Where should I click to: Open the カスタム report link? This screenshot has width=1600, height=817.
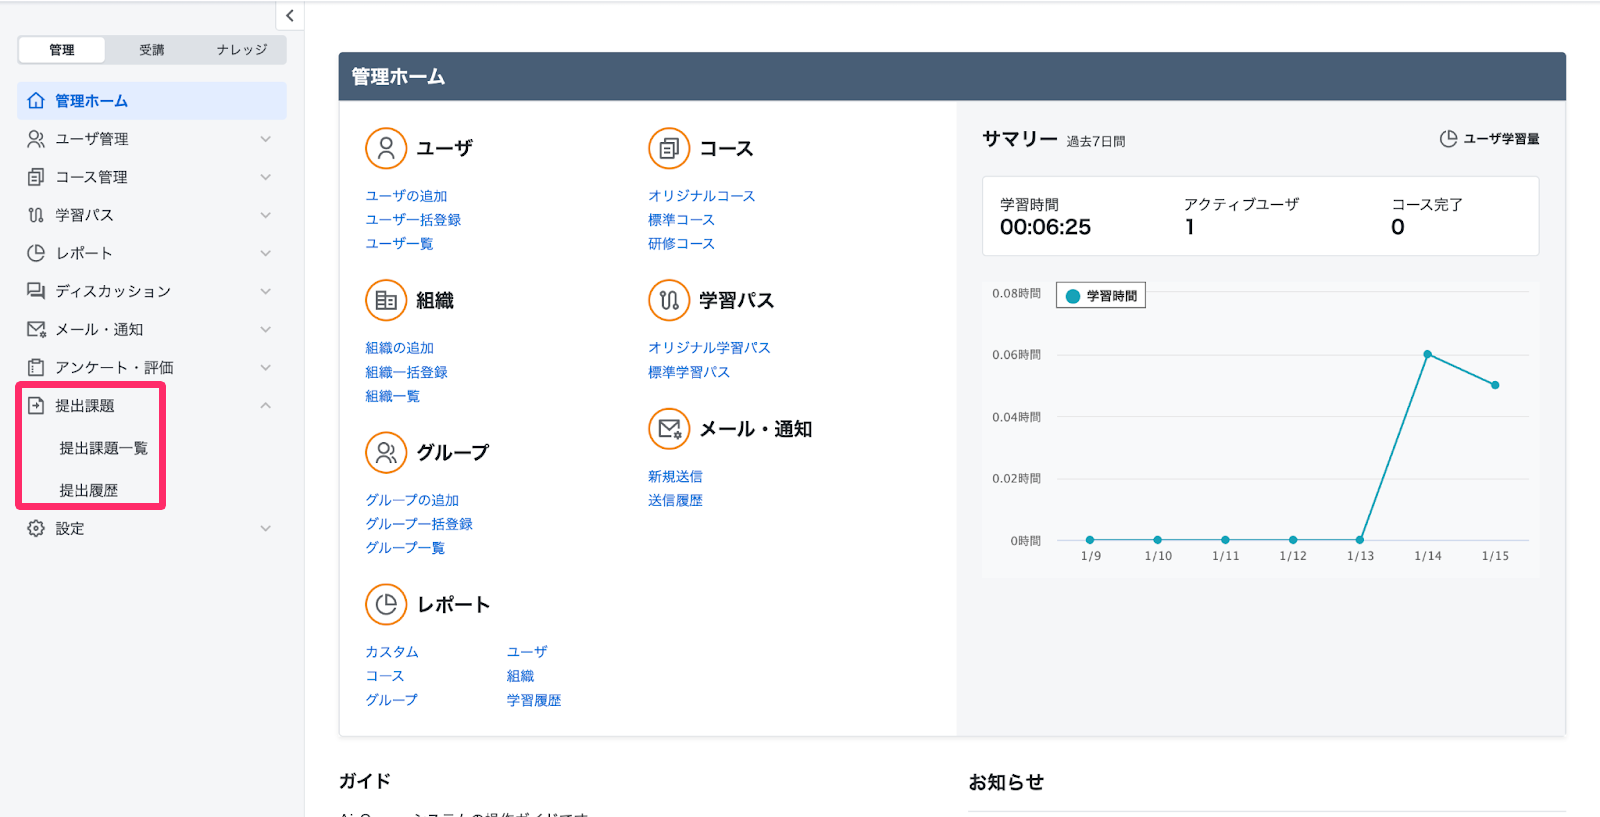click(392, 652)
